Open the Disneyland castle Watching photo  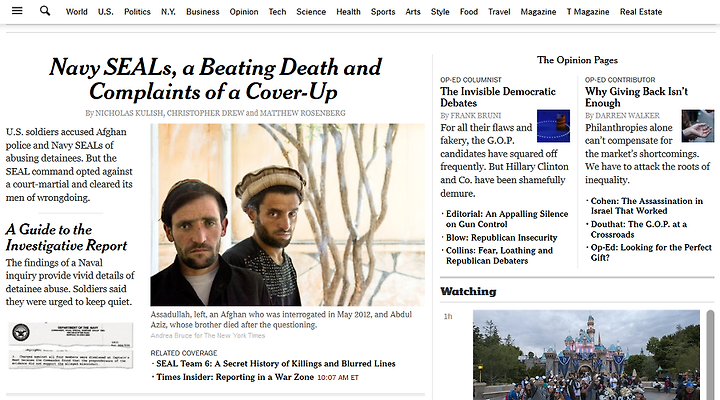[586, 355]
